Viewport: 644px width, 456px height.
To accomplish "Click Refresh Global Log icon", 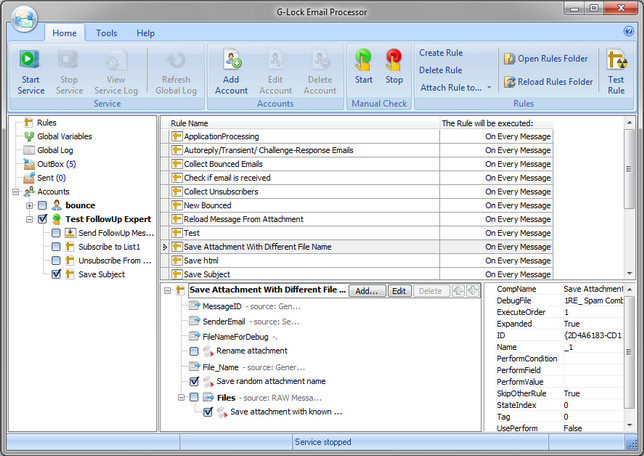I will (176, 60).
